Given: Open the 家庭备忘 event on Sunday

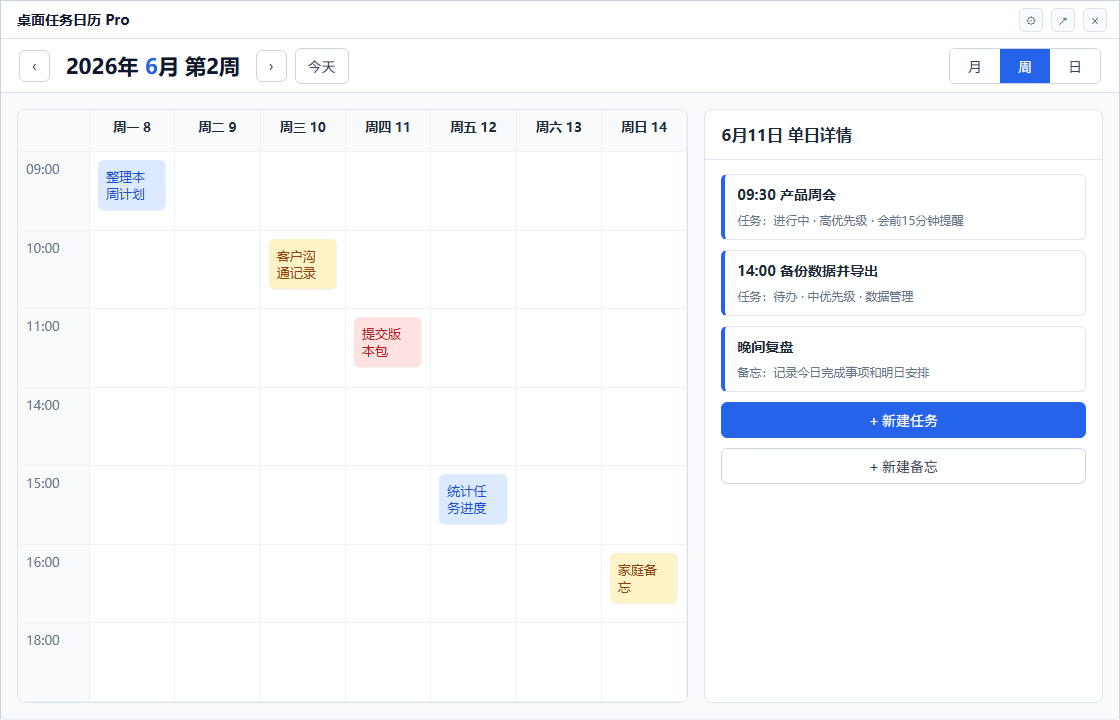Looking at the screenshot, I should click(x=644, y=579).
